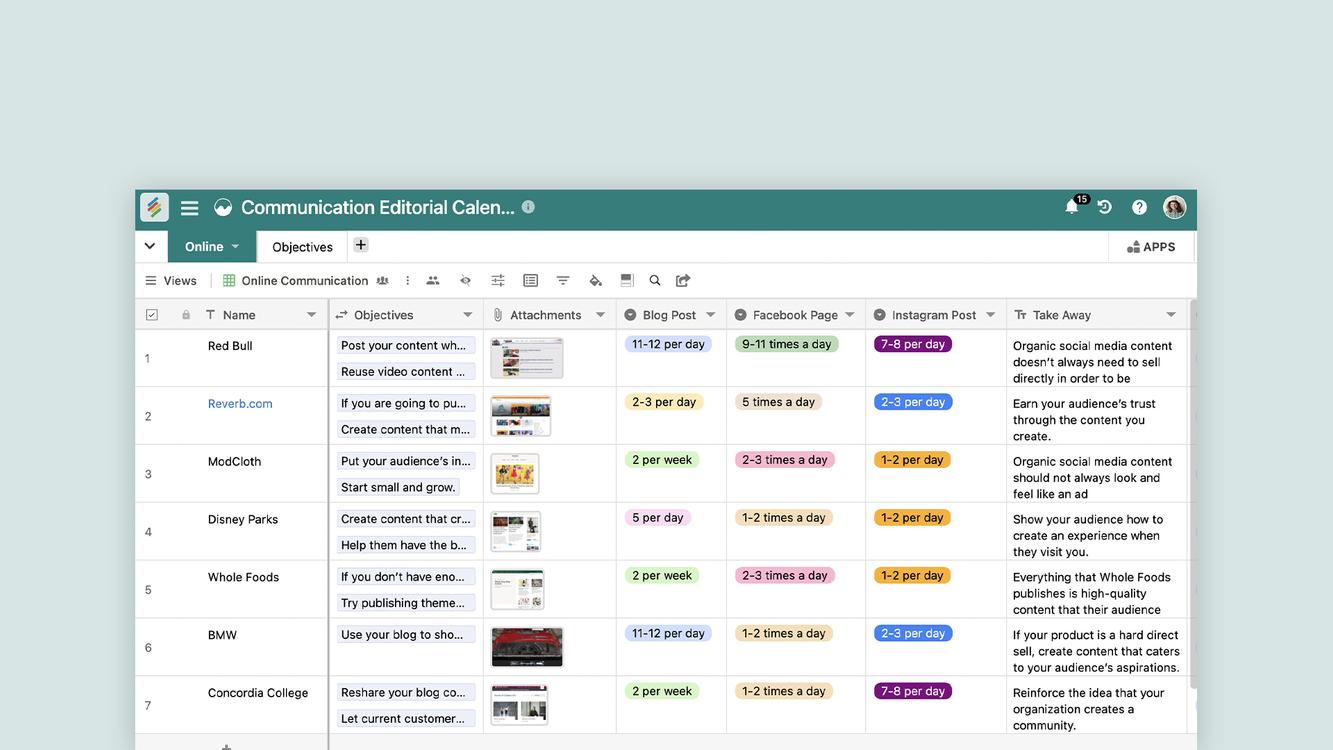
Task: Click row number 6
Action: coord(148,648)
